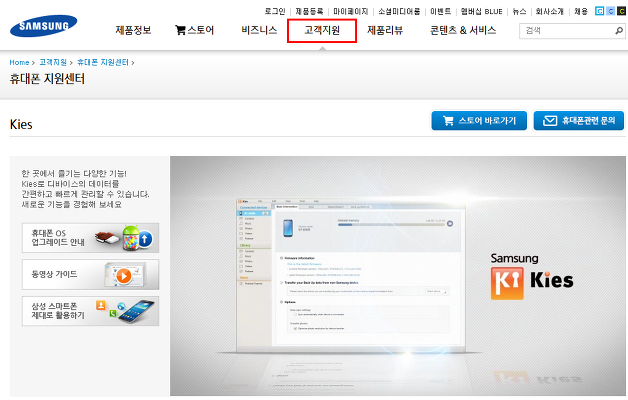Image resolution: width=628 pixels, height=400 pixels.
Task: Open the 삼성 스마트폰 제대로 활용하기 banner
Action: (91, 311)
